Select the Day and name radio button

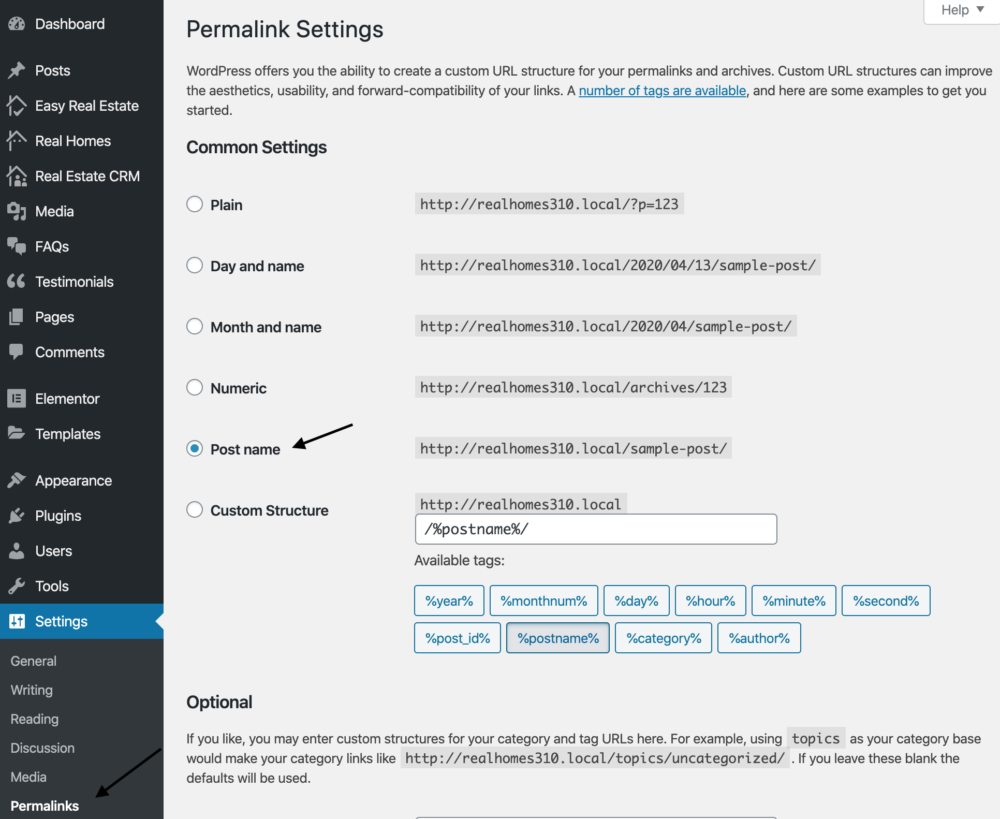click(195, 265)
